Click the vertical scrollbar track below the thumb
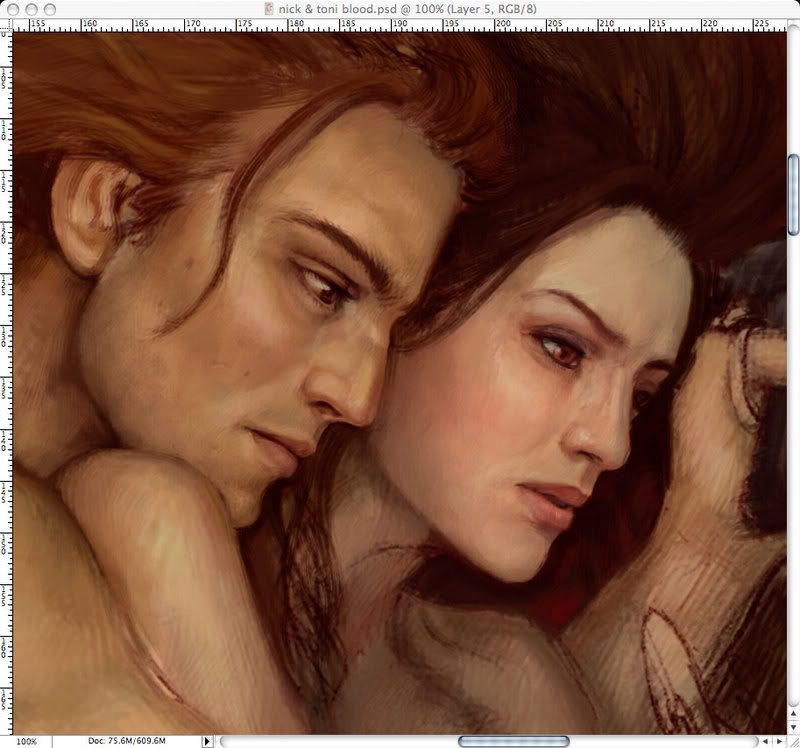 793,450
